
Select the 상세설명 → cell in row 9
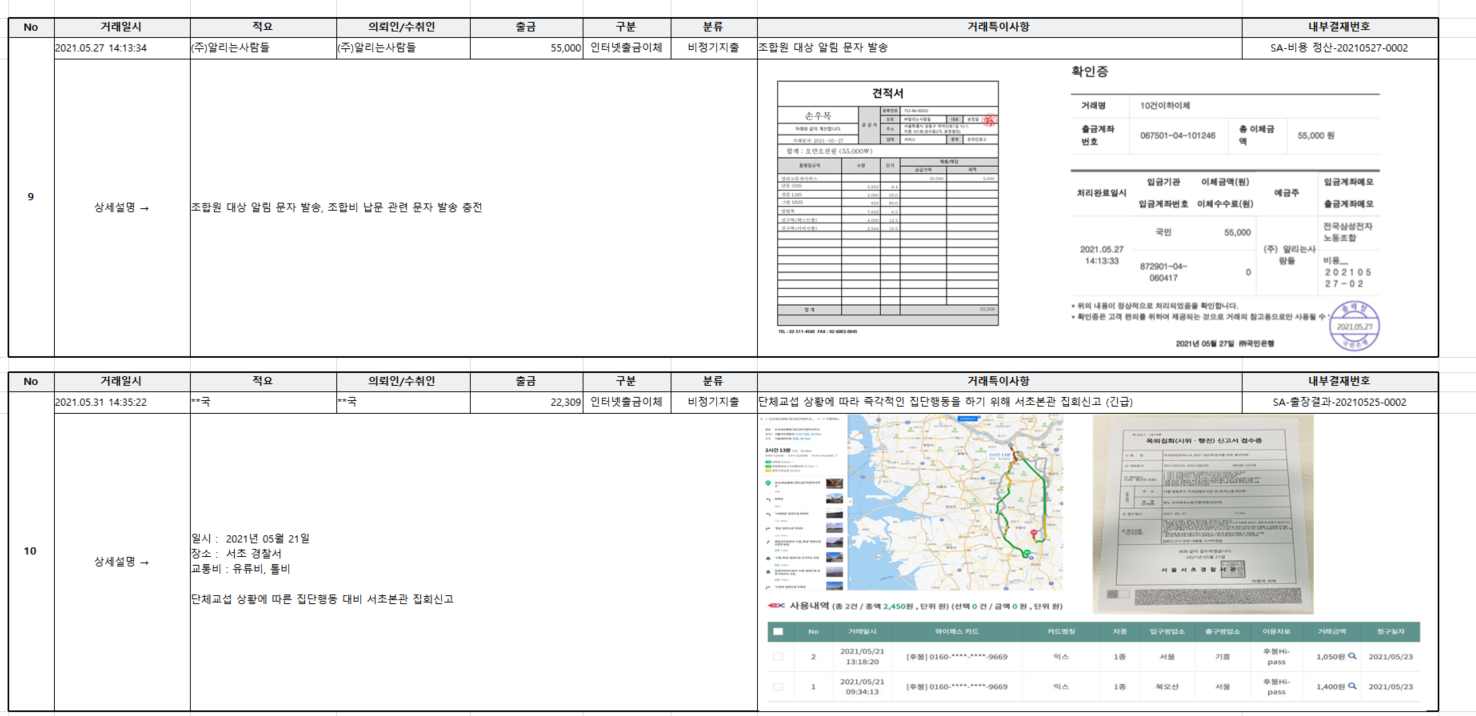point(122,208)
